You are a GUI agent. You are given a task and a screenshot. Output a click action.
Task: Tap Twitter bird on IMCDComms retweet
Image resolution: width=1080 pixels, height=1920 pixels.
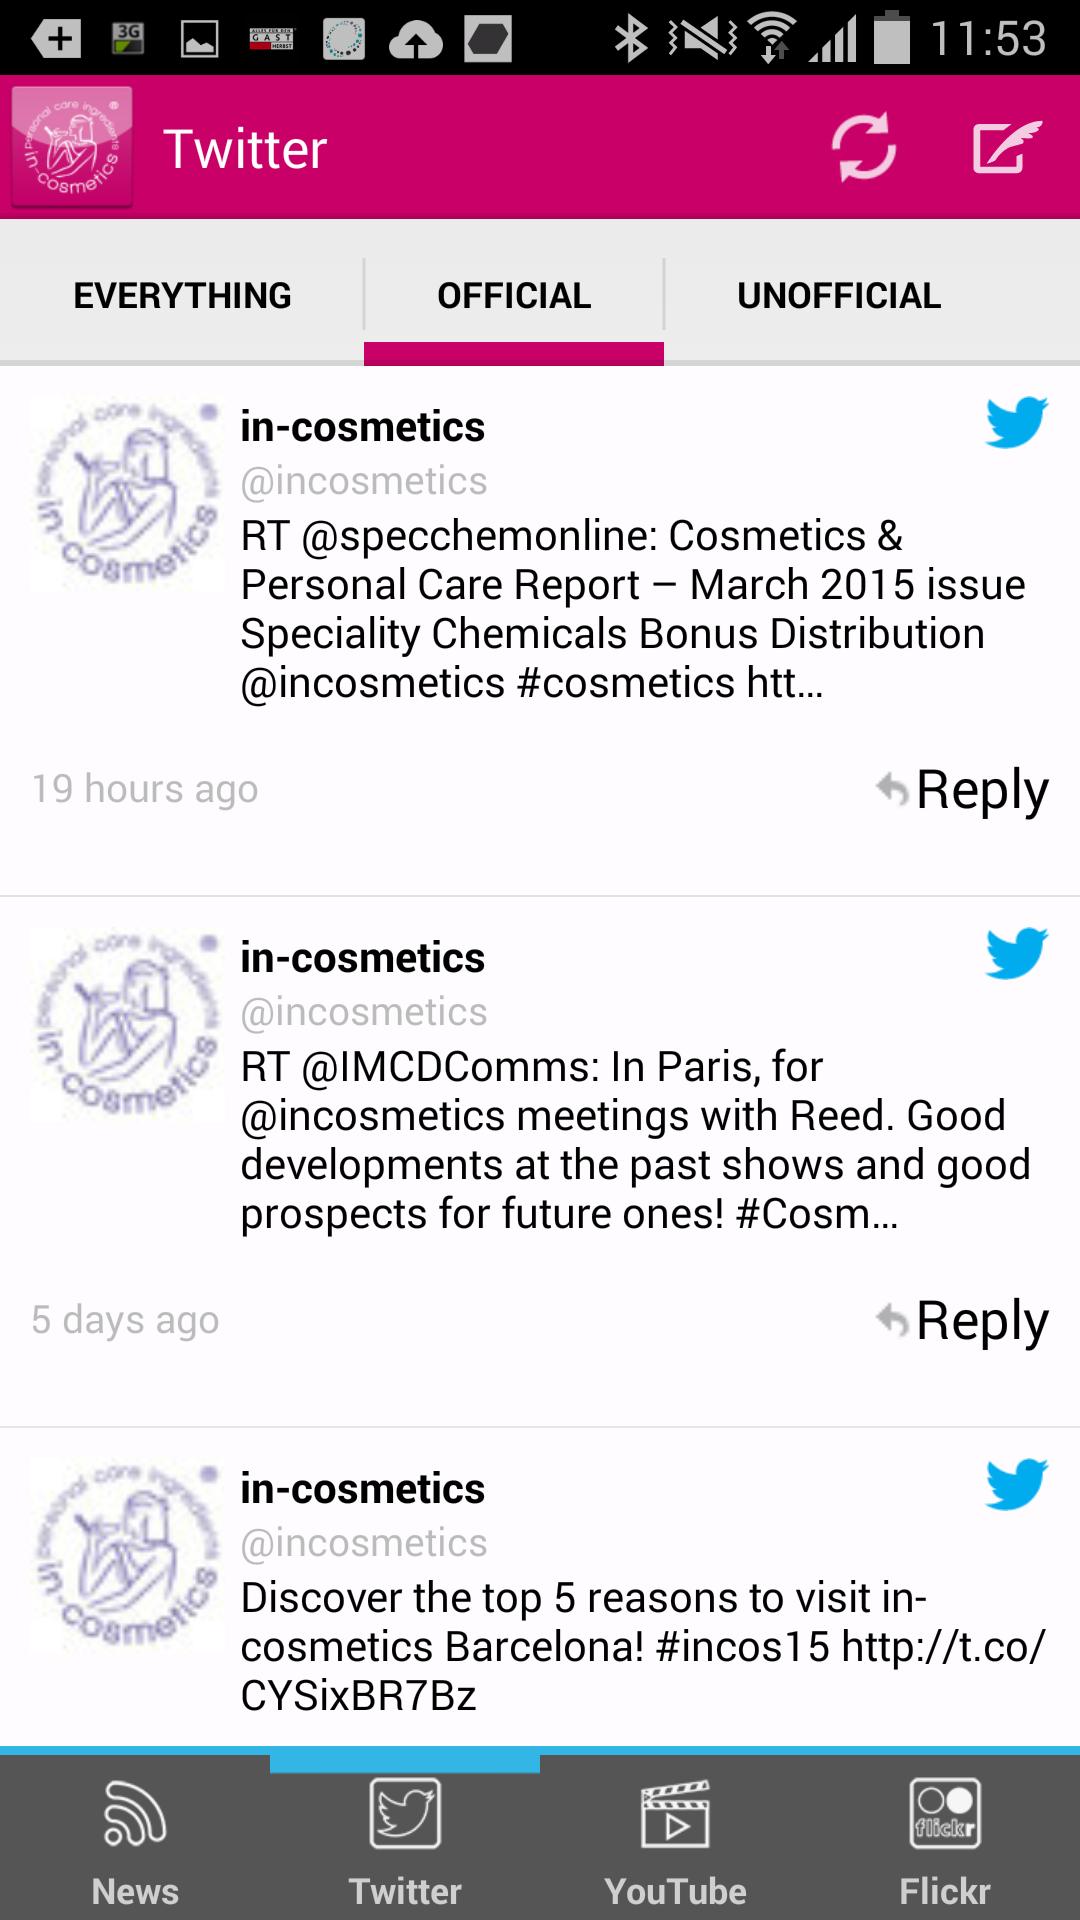1016,953
